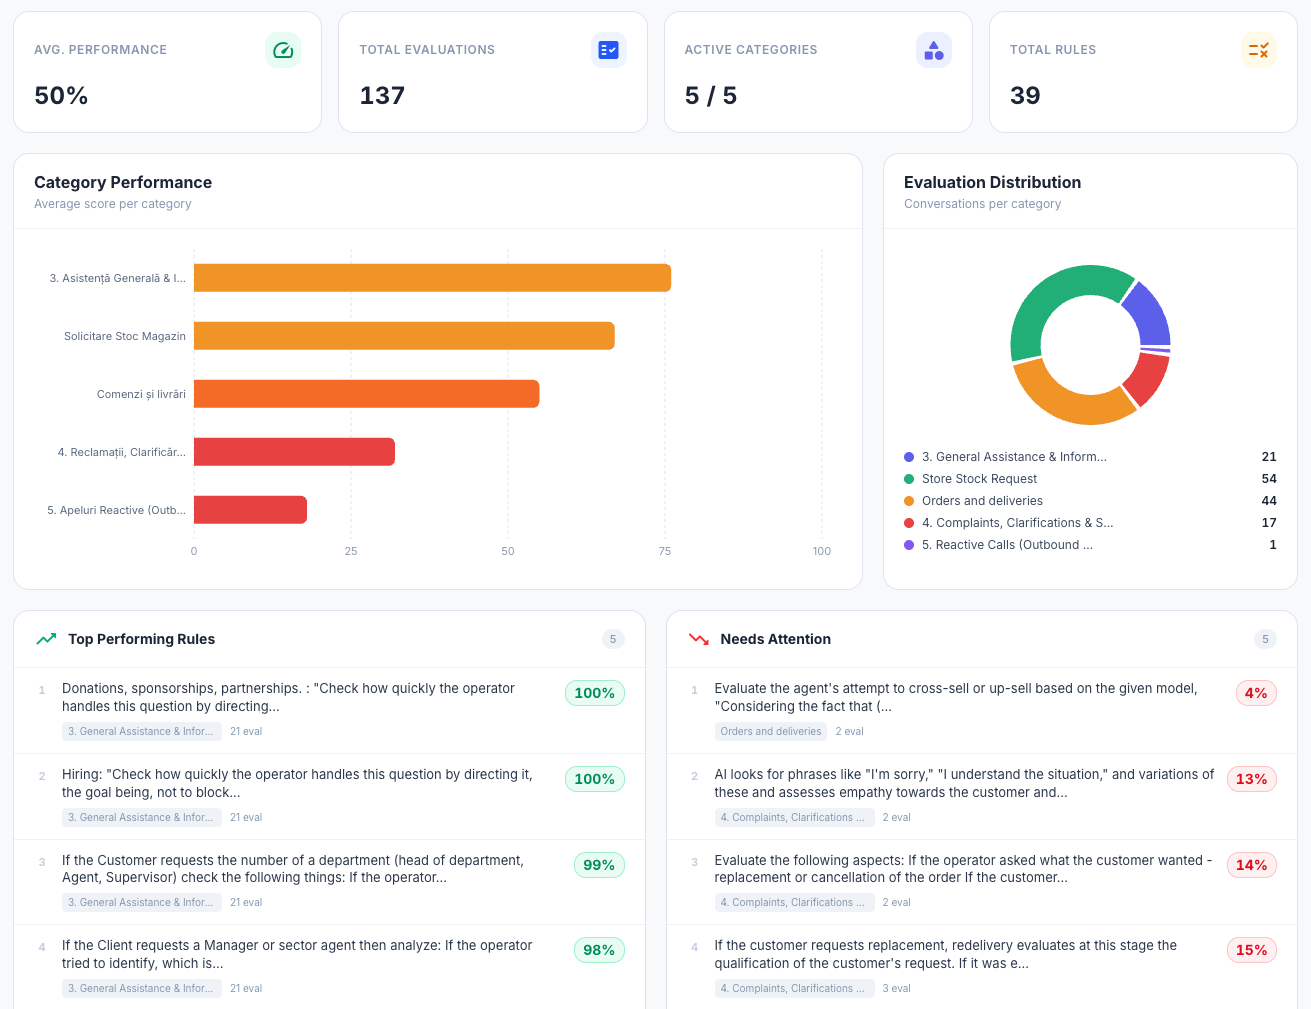Click the Total Evaluations checklist icon
Screen dimensions: 1311x1009
pyautogui.click(x=608, y=49)
